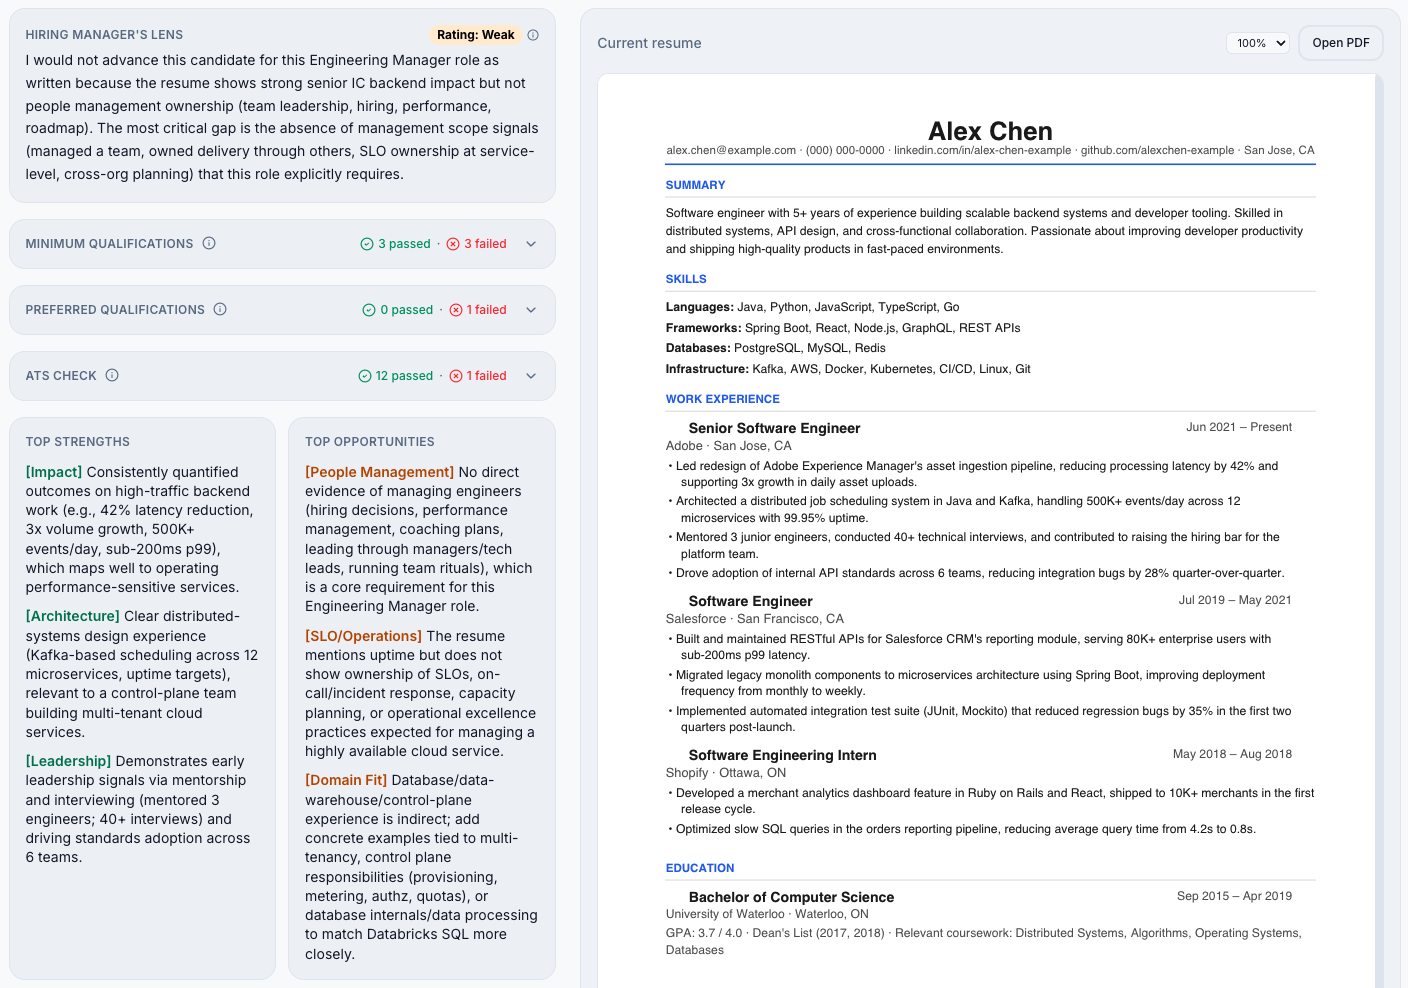
Task: Expand the Minimum Qualifications section
Action: click(x=531, y=243)
